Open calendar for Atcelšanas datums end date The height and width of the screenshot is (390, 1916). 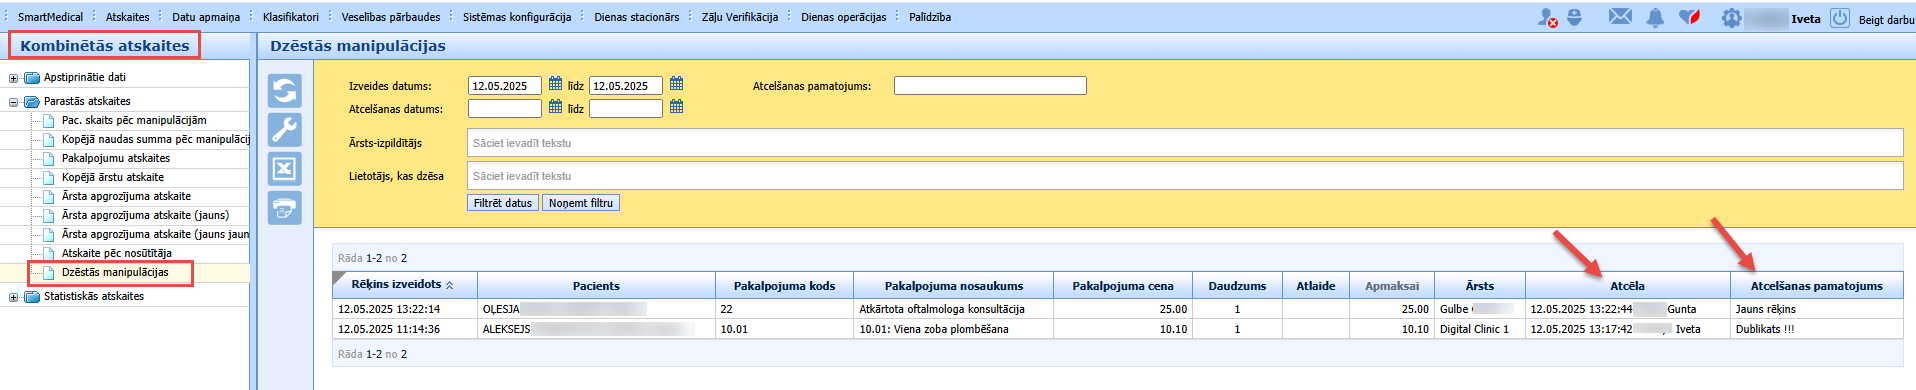(x=676, y=107)
